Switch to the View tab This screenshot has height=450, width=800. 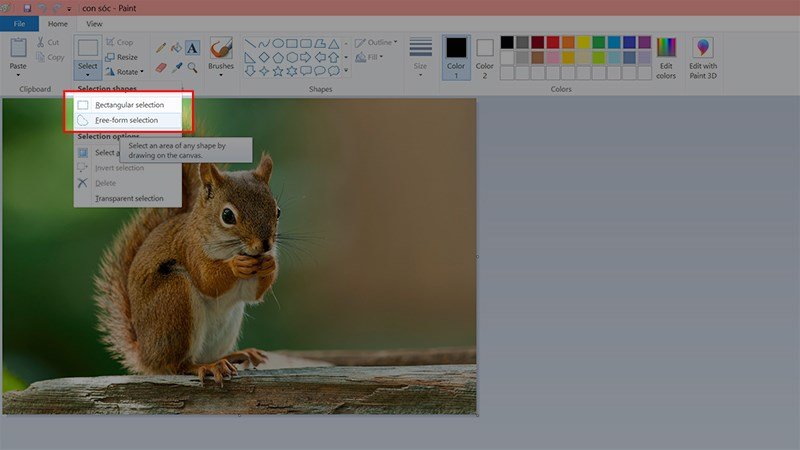tap(94, 23)
